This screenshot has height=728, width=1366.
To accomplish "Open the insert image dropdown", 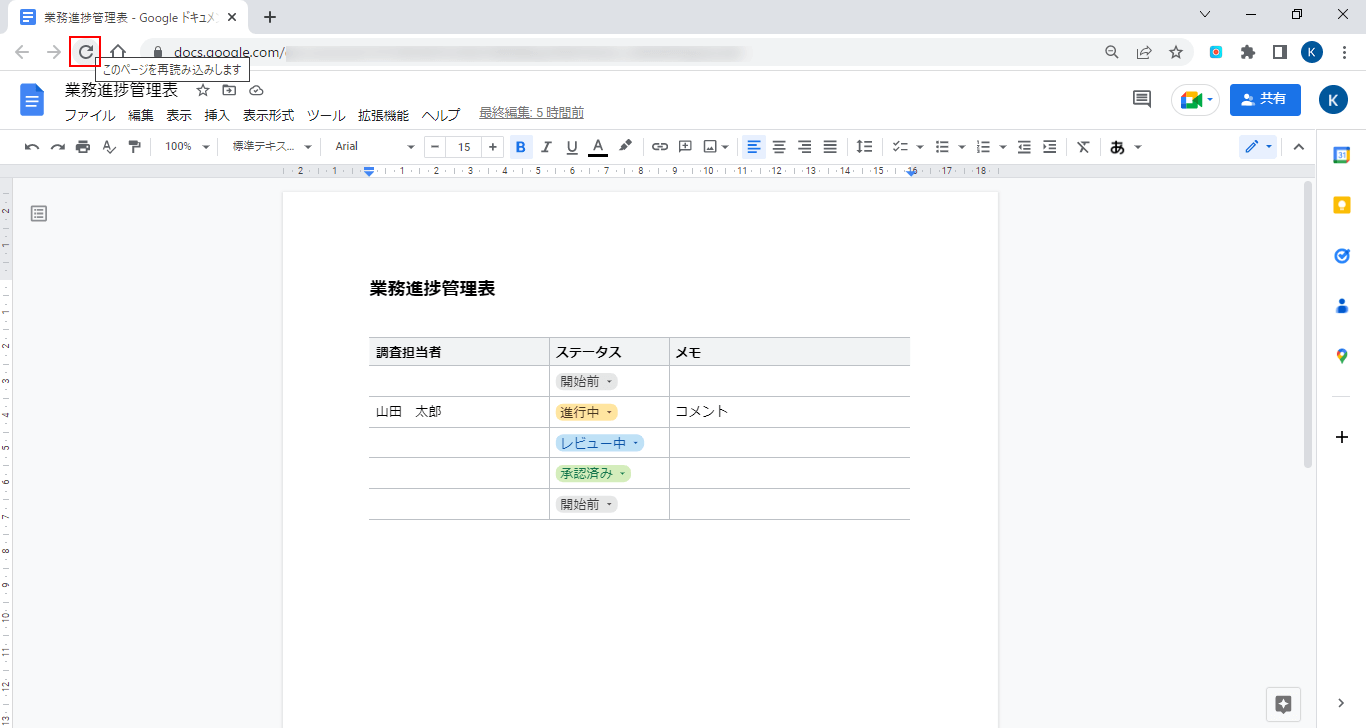I will pyautogui.click(x=716, y=147).
